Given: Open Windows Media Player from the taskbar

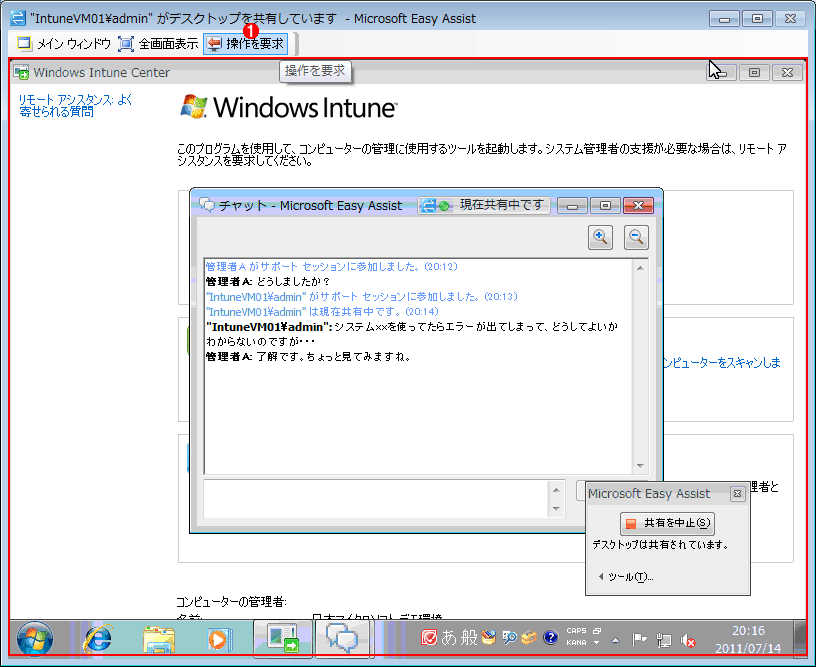Looking at the screenshot, I should click(x=219, y=639).
